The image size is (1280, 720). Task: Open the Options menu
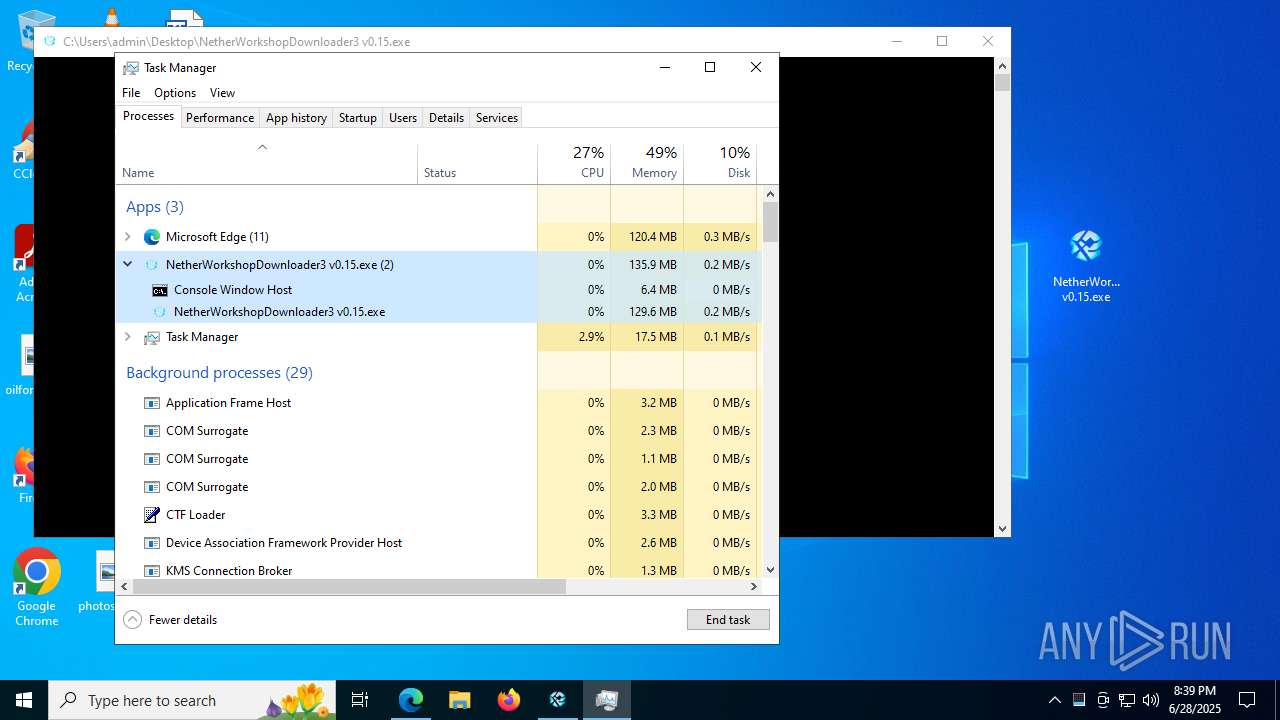coord(175,93)
